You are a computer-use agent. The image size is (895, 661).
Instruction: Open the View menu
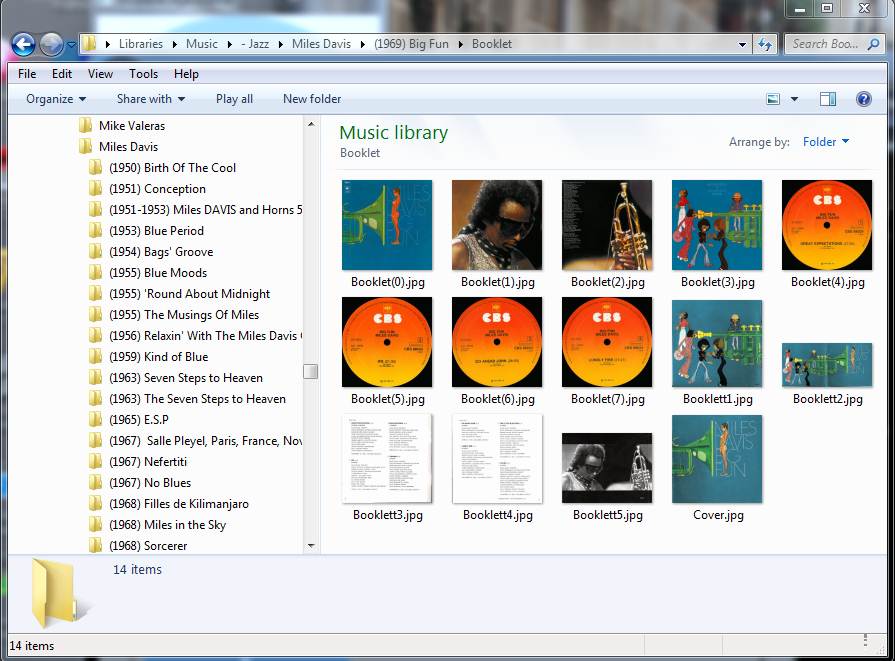[100, 73]
